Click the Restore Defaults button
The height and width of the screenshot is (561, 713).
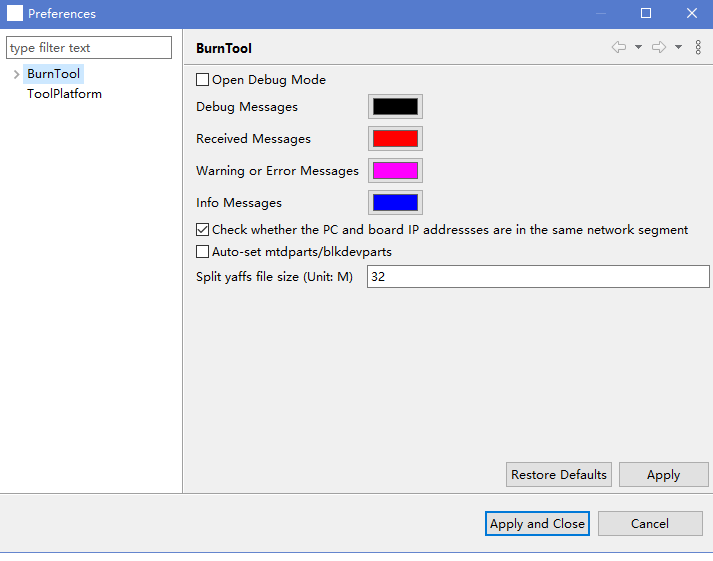[x=558, y=475]
